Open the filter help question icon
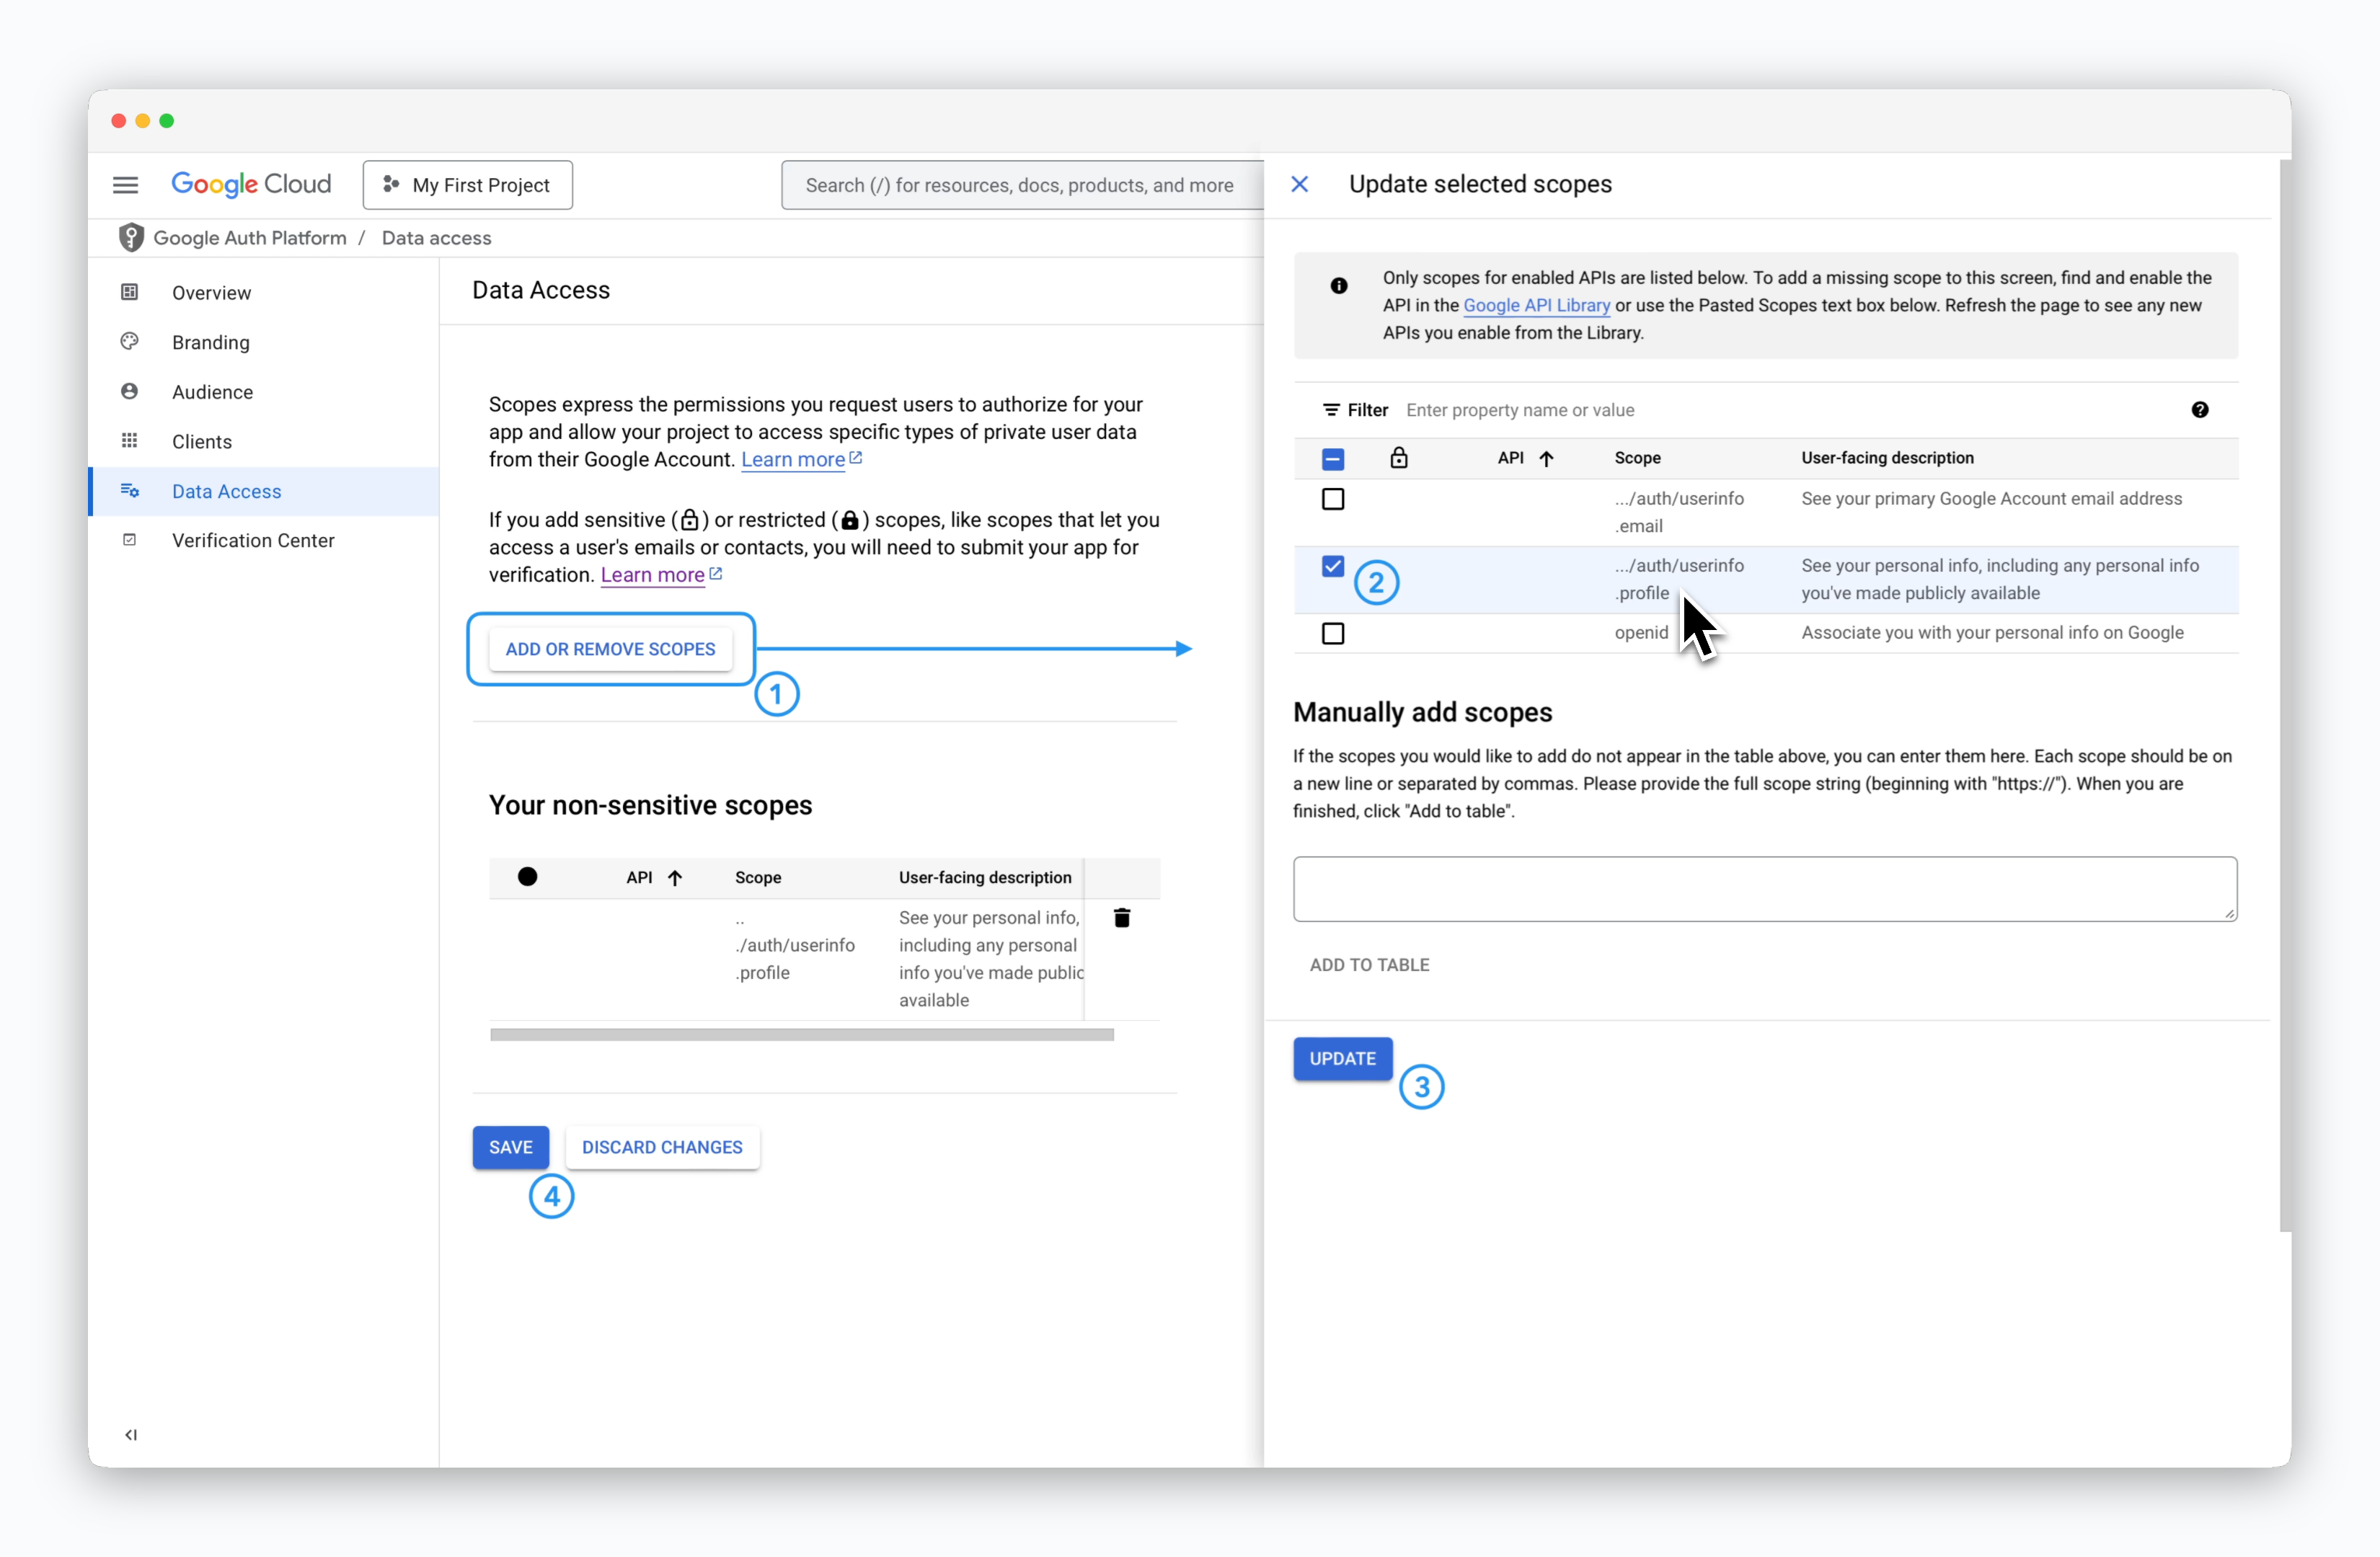Screen dimensions: 2380x1557 2200,410
